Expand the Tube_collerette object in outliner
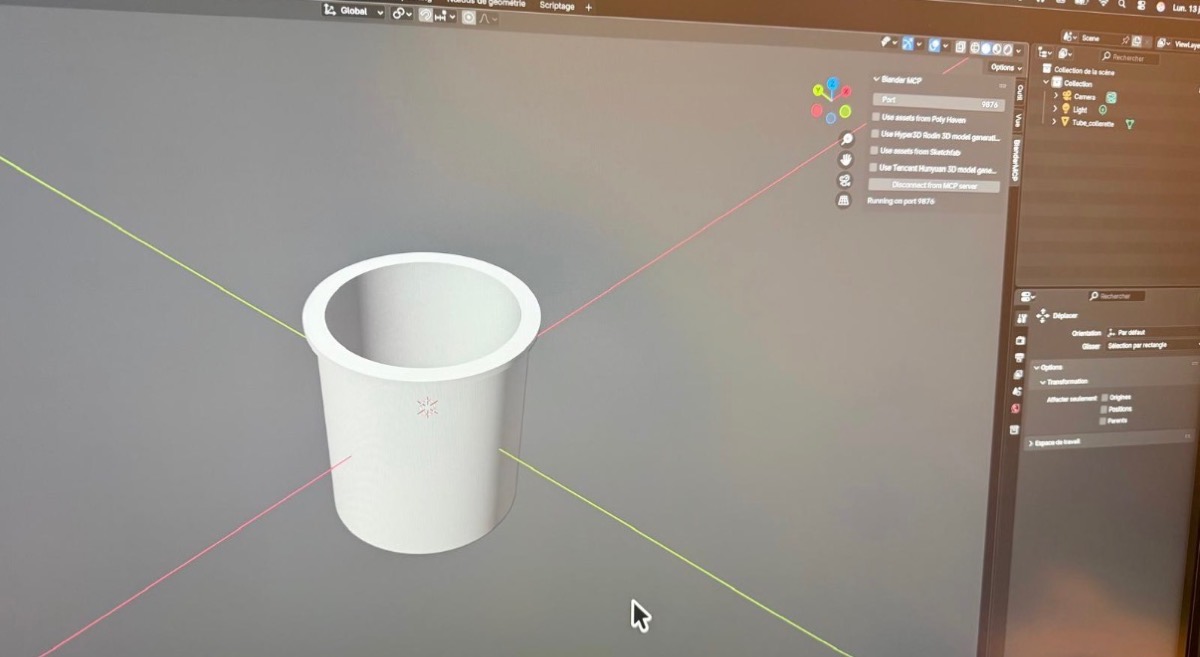Image resolution: width=1200 pixels, height=657 pixels. pos(1054,121)
